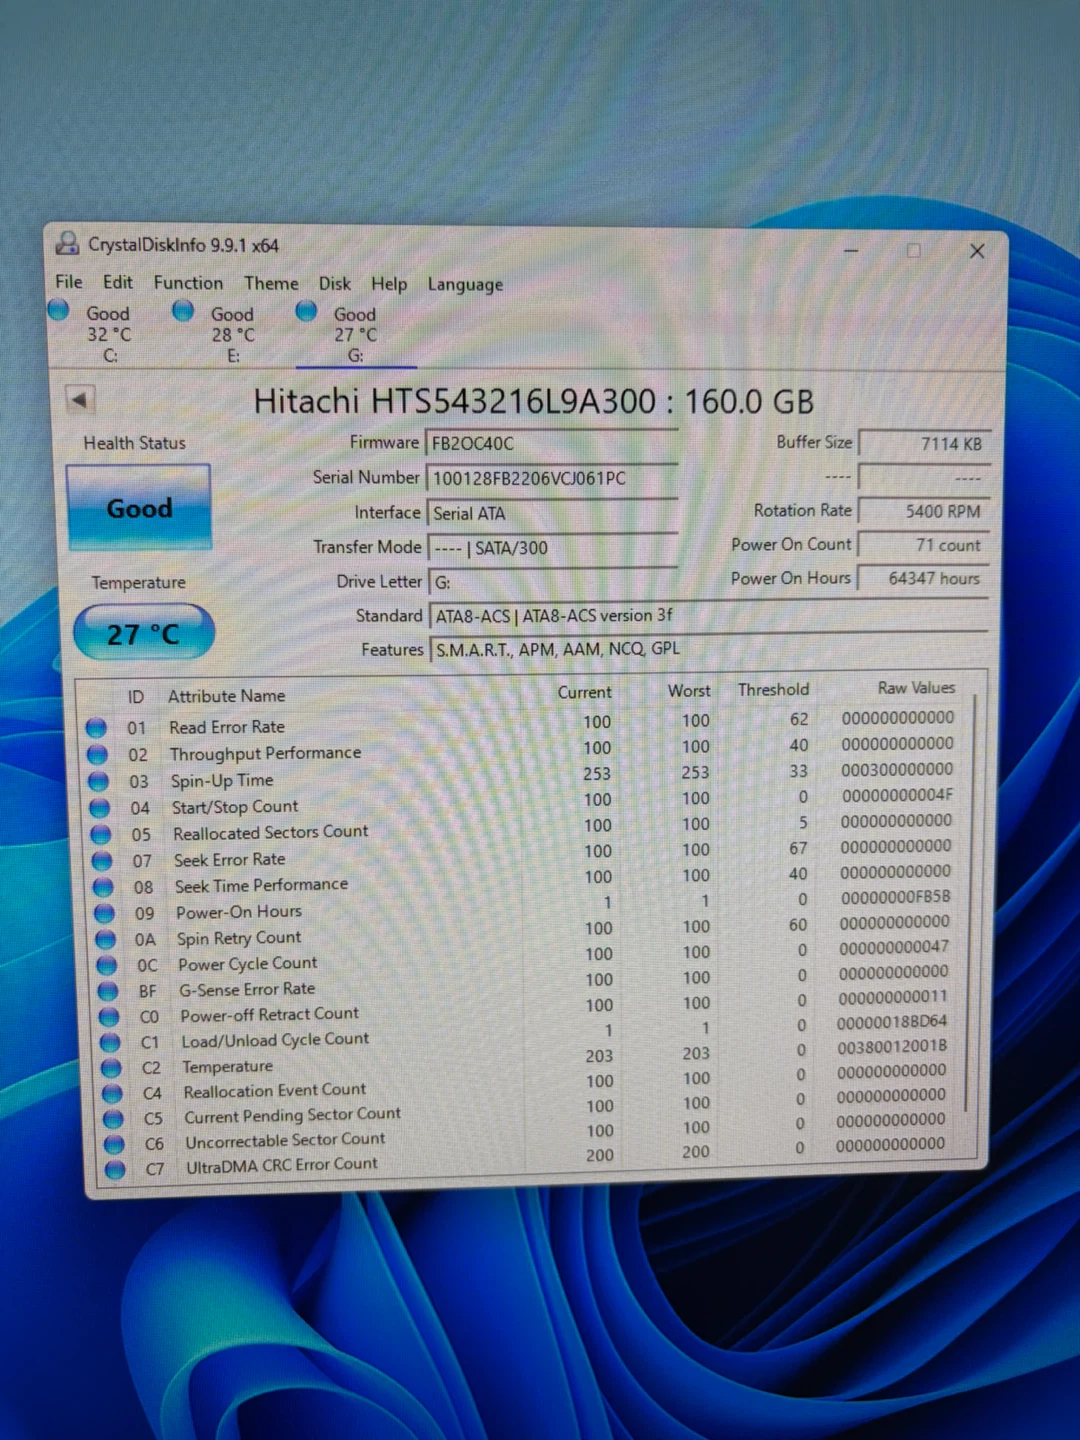Click the Firmware field FB2OC40C
1080x1440 pixels.
[552, 443]
